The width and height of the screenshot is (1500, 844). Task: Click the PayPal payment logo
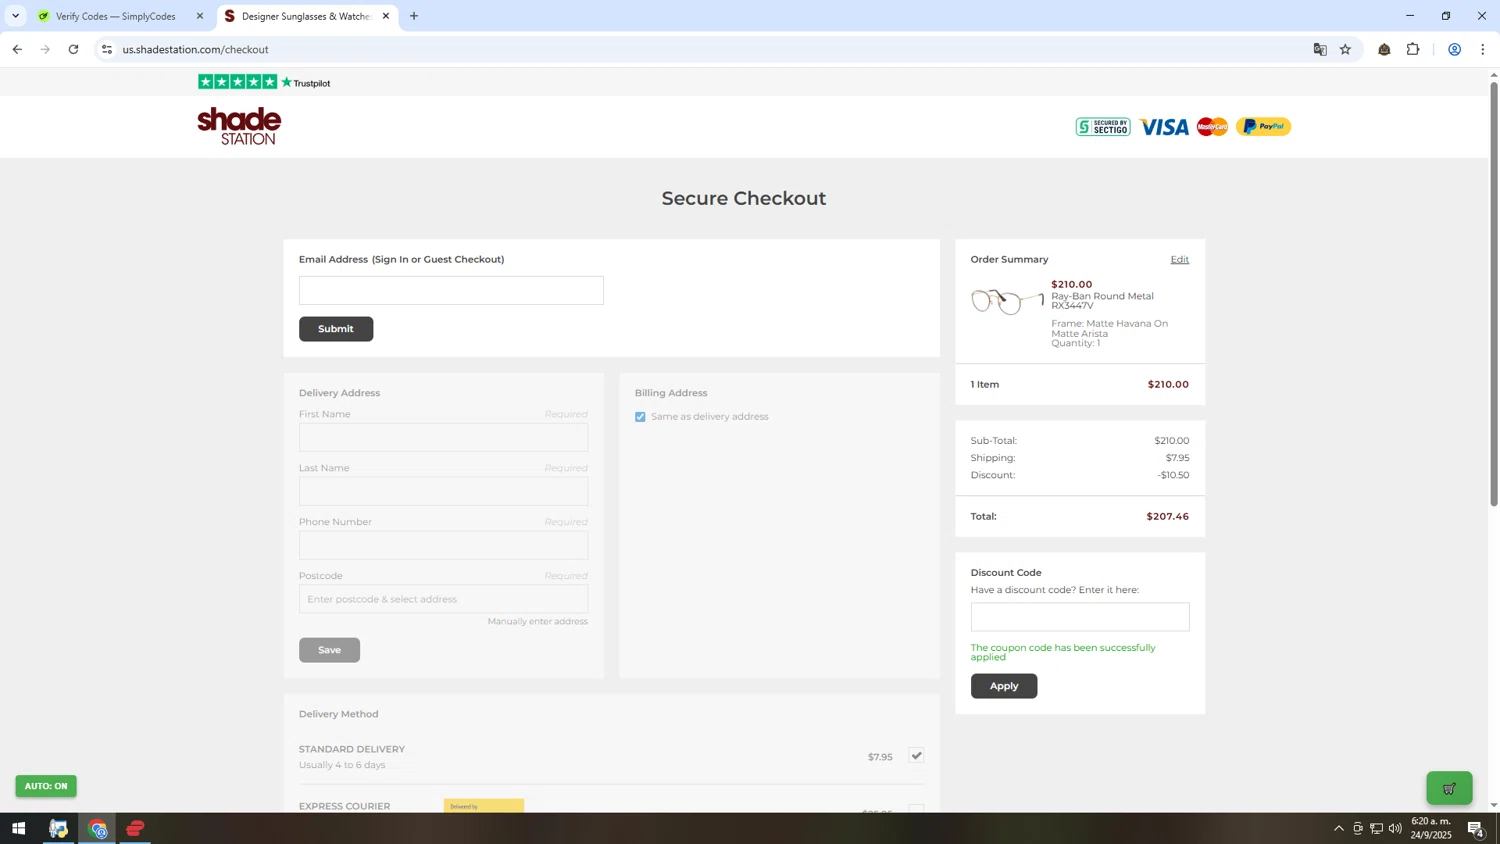pos(1264,126)
